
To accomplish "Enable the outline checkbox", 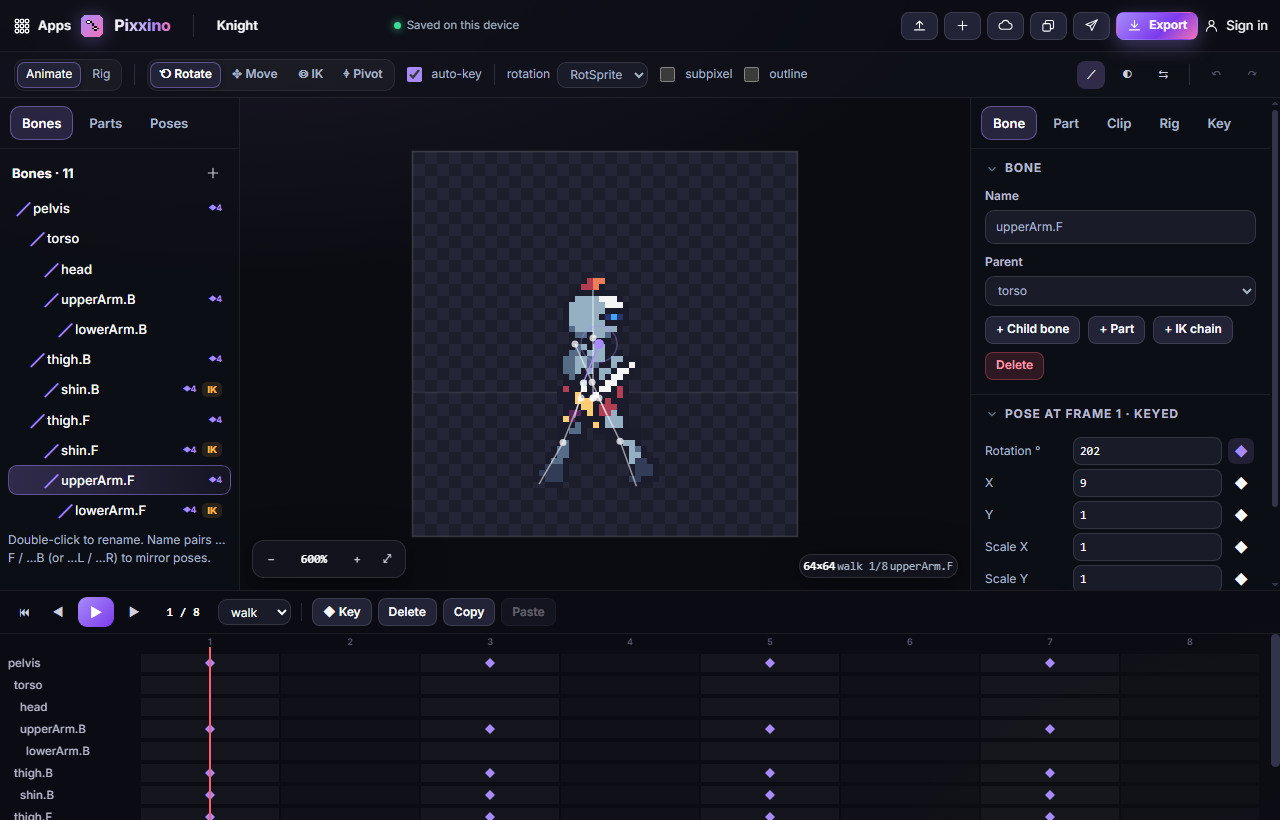I will pyautogui.click(x=752, y=74).
